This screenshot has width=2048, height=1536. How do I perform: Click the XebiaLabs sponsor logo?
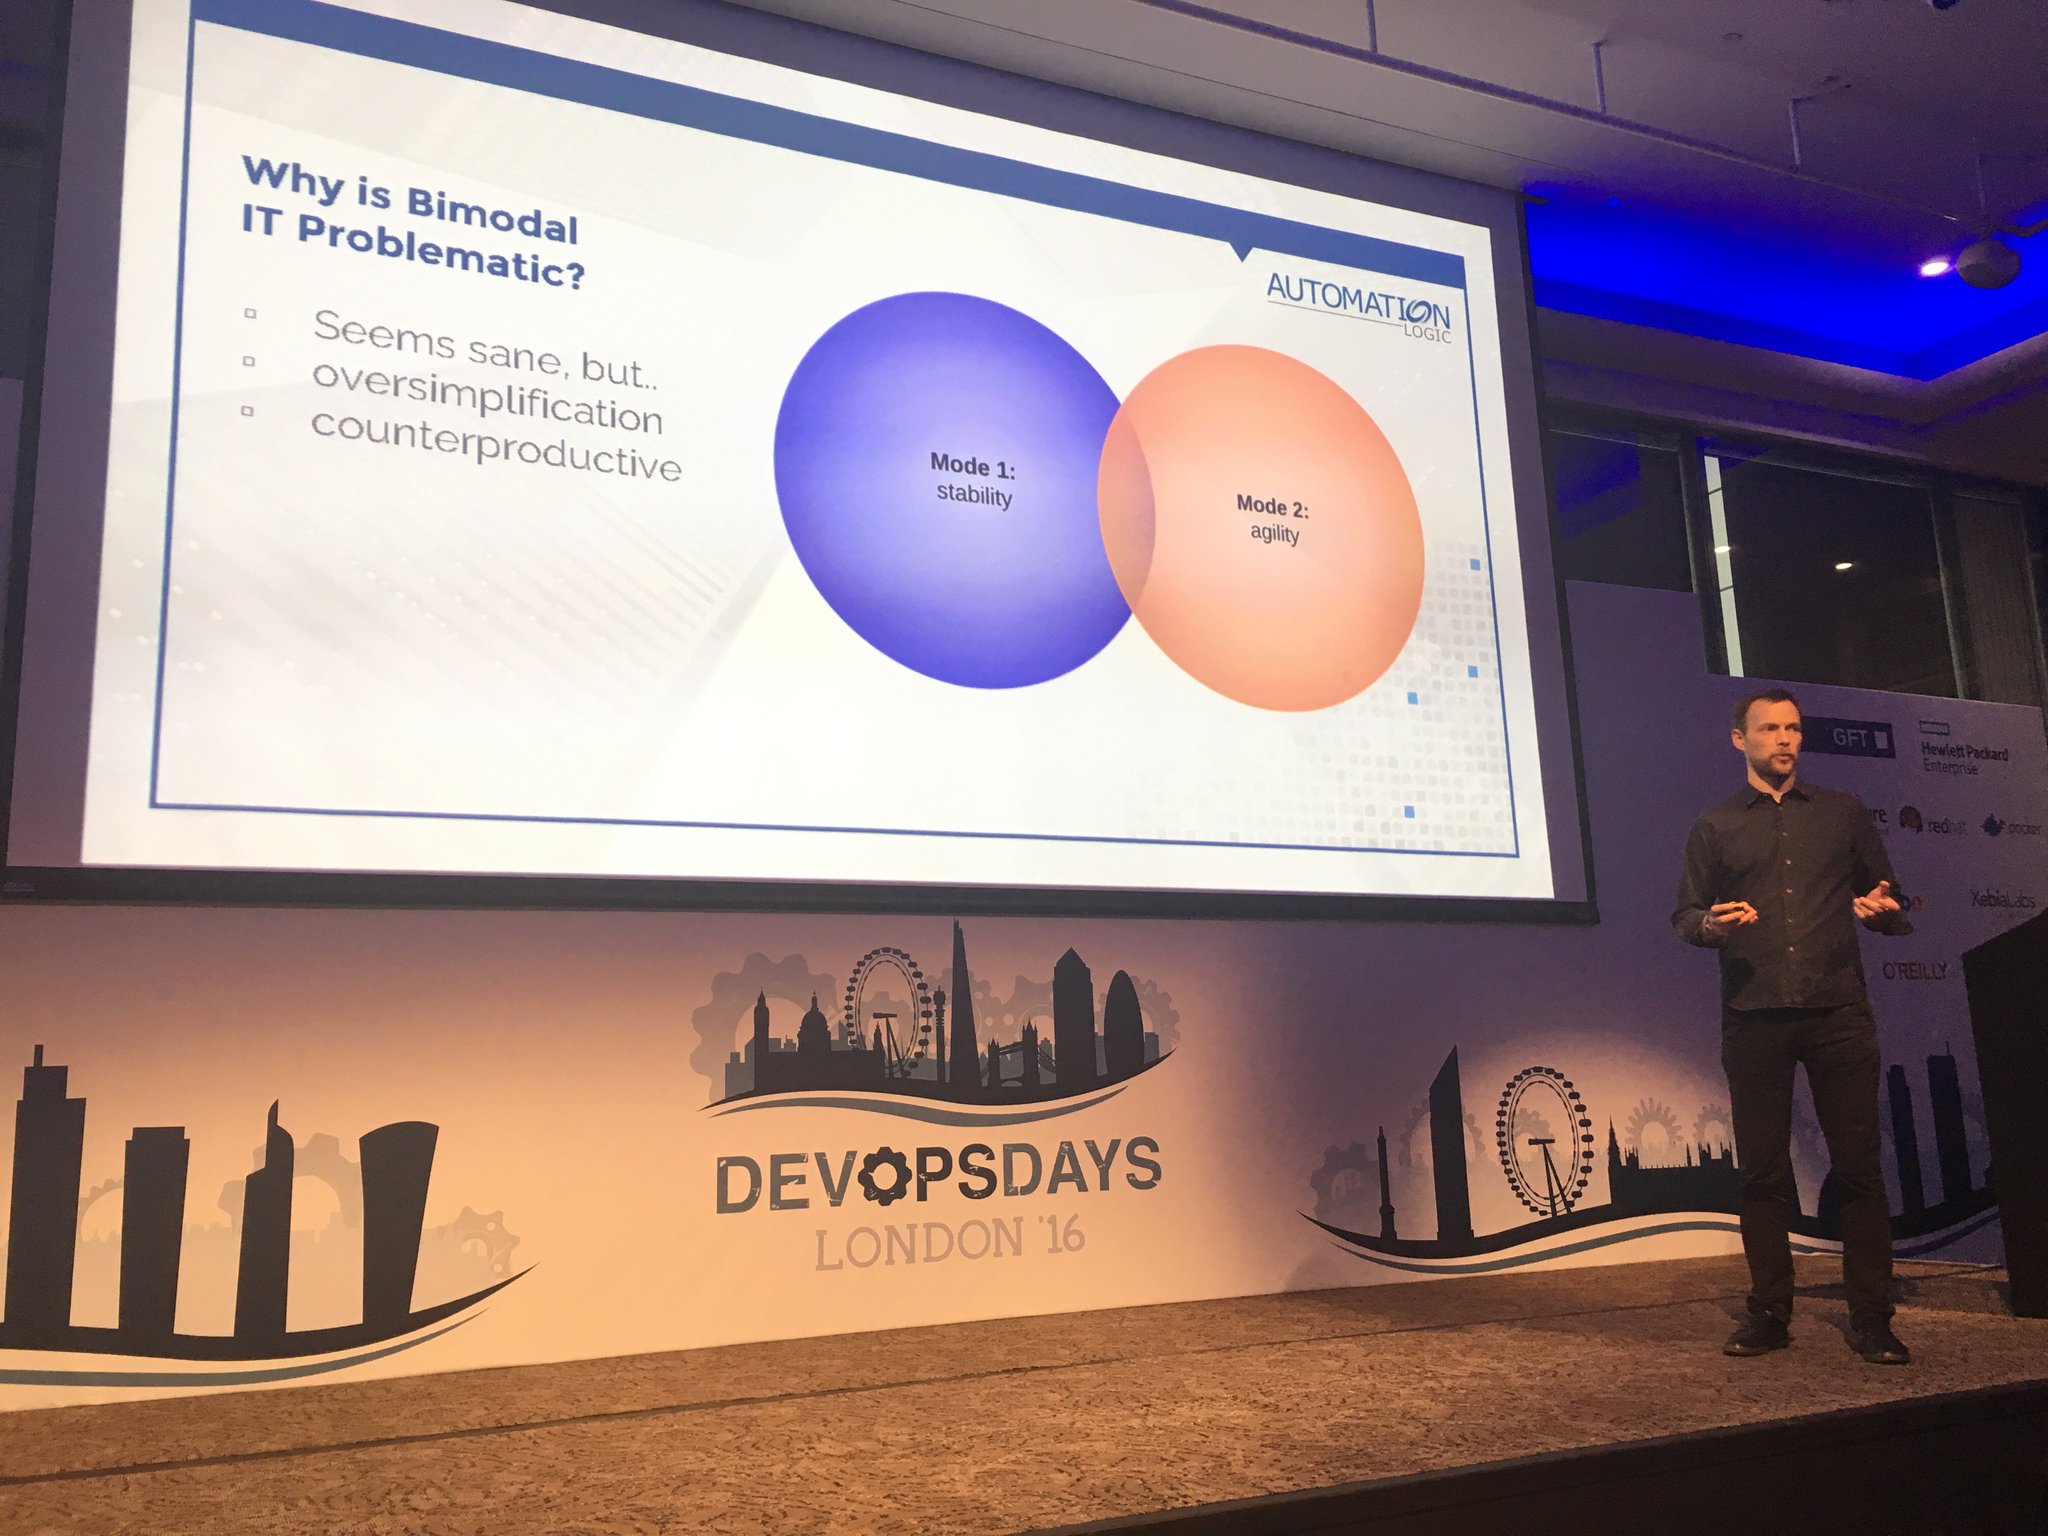pos(2002,899)
